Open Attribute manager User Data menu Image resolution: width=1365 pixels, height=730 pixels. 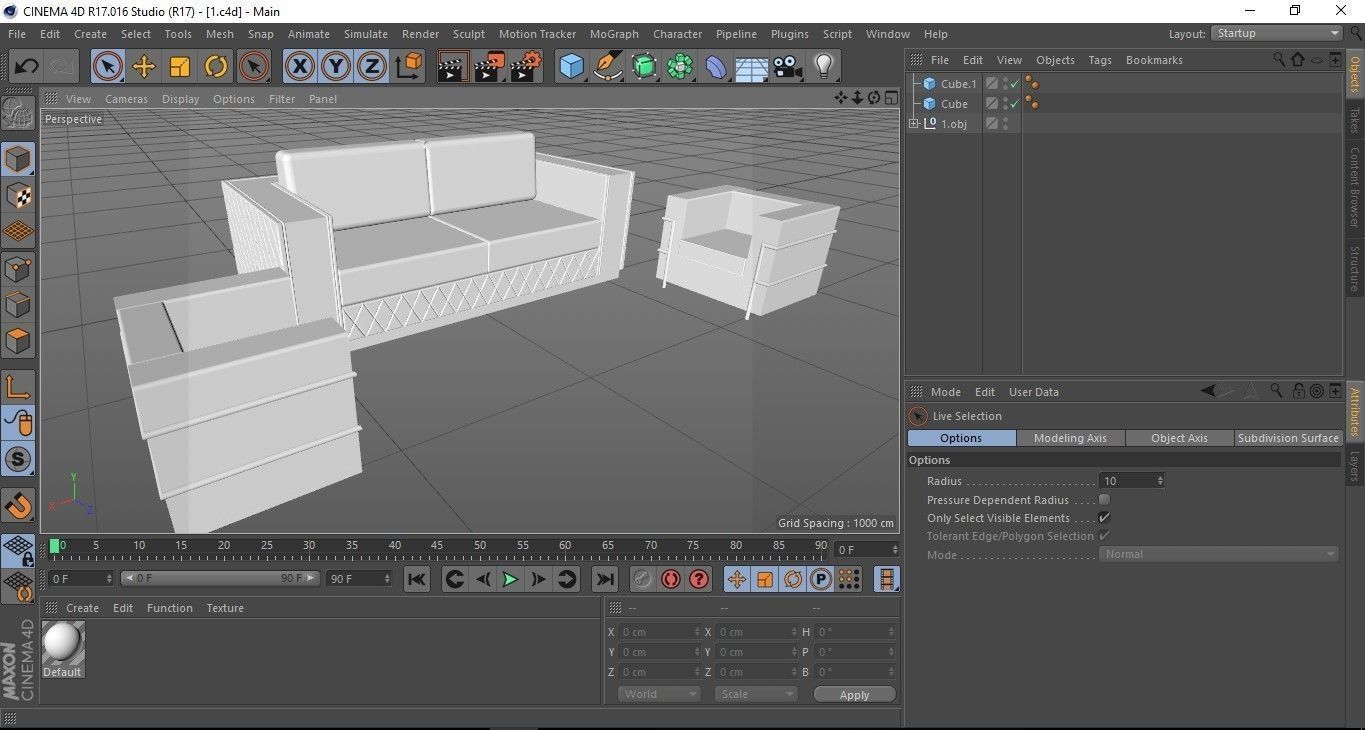1033,392
